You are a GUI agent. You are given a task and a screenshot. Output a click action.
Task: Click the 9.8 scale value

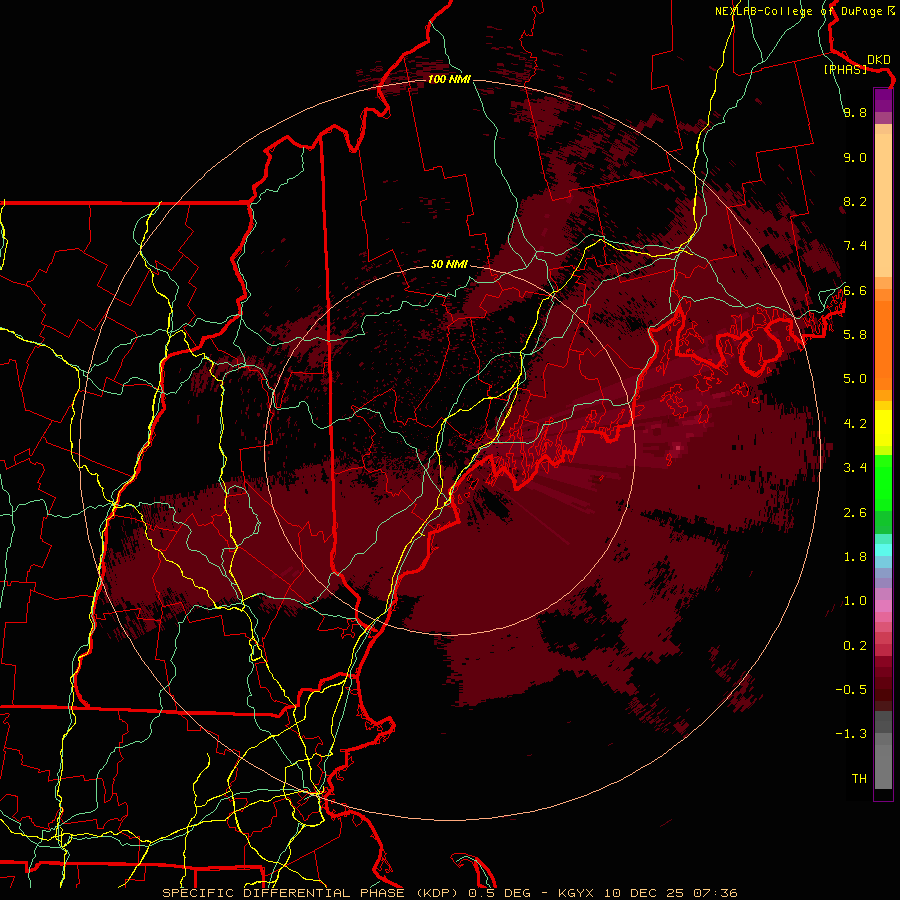tap(855, 112)
